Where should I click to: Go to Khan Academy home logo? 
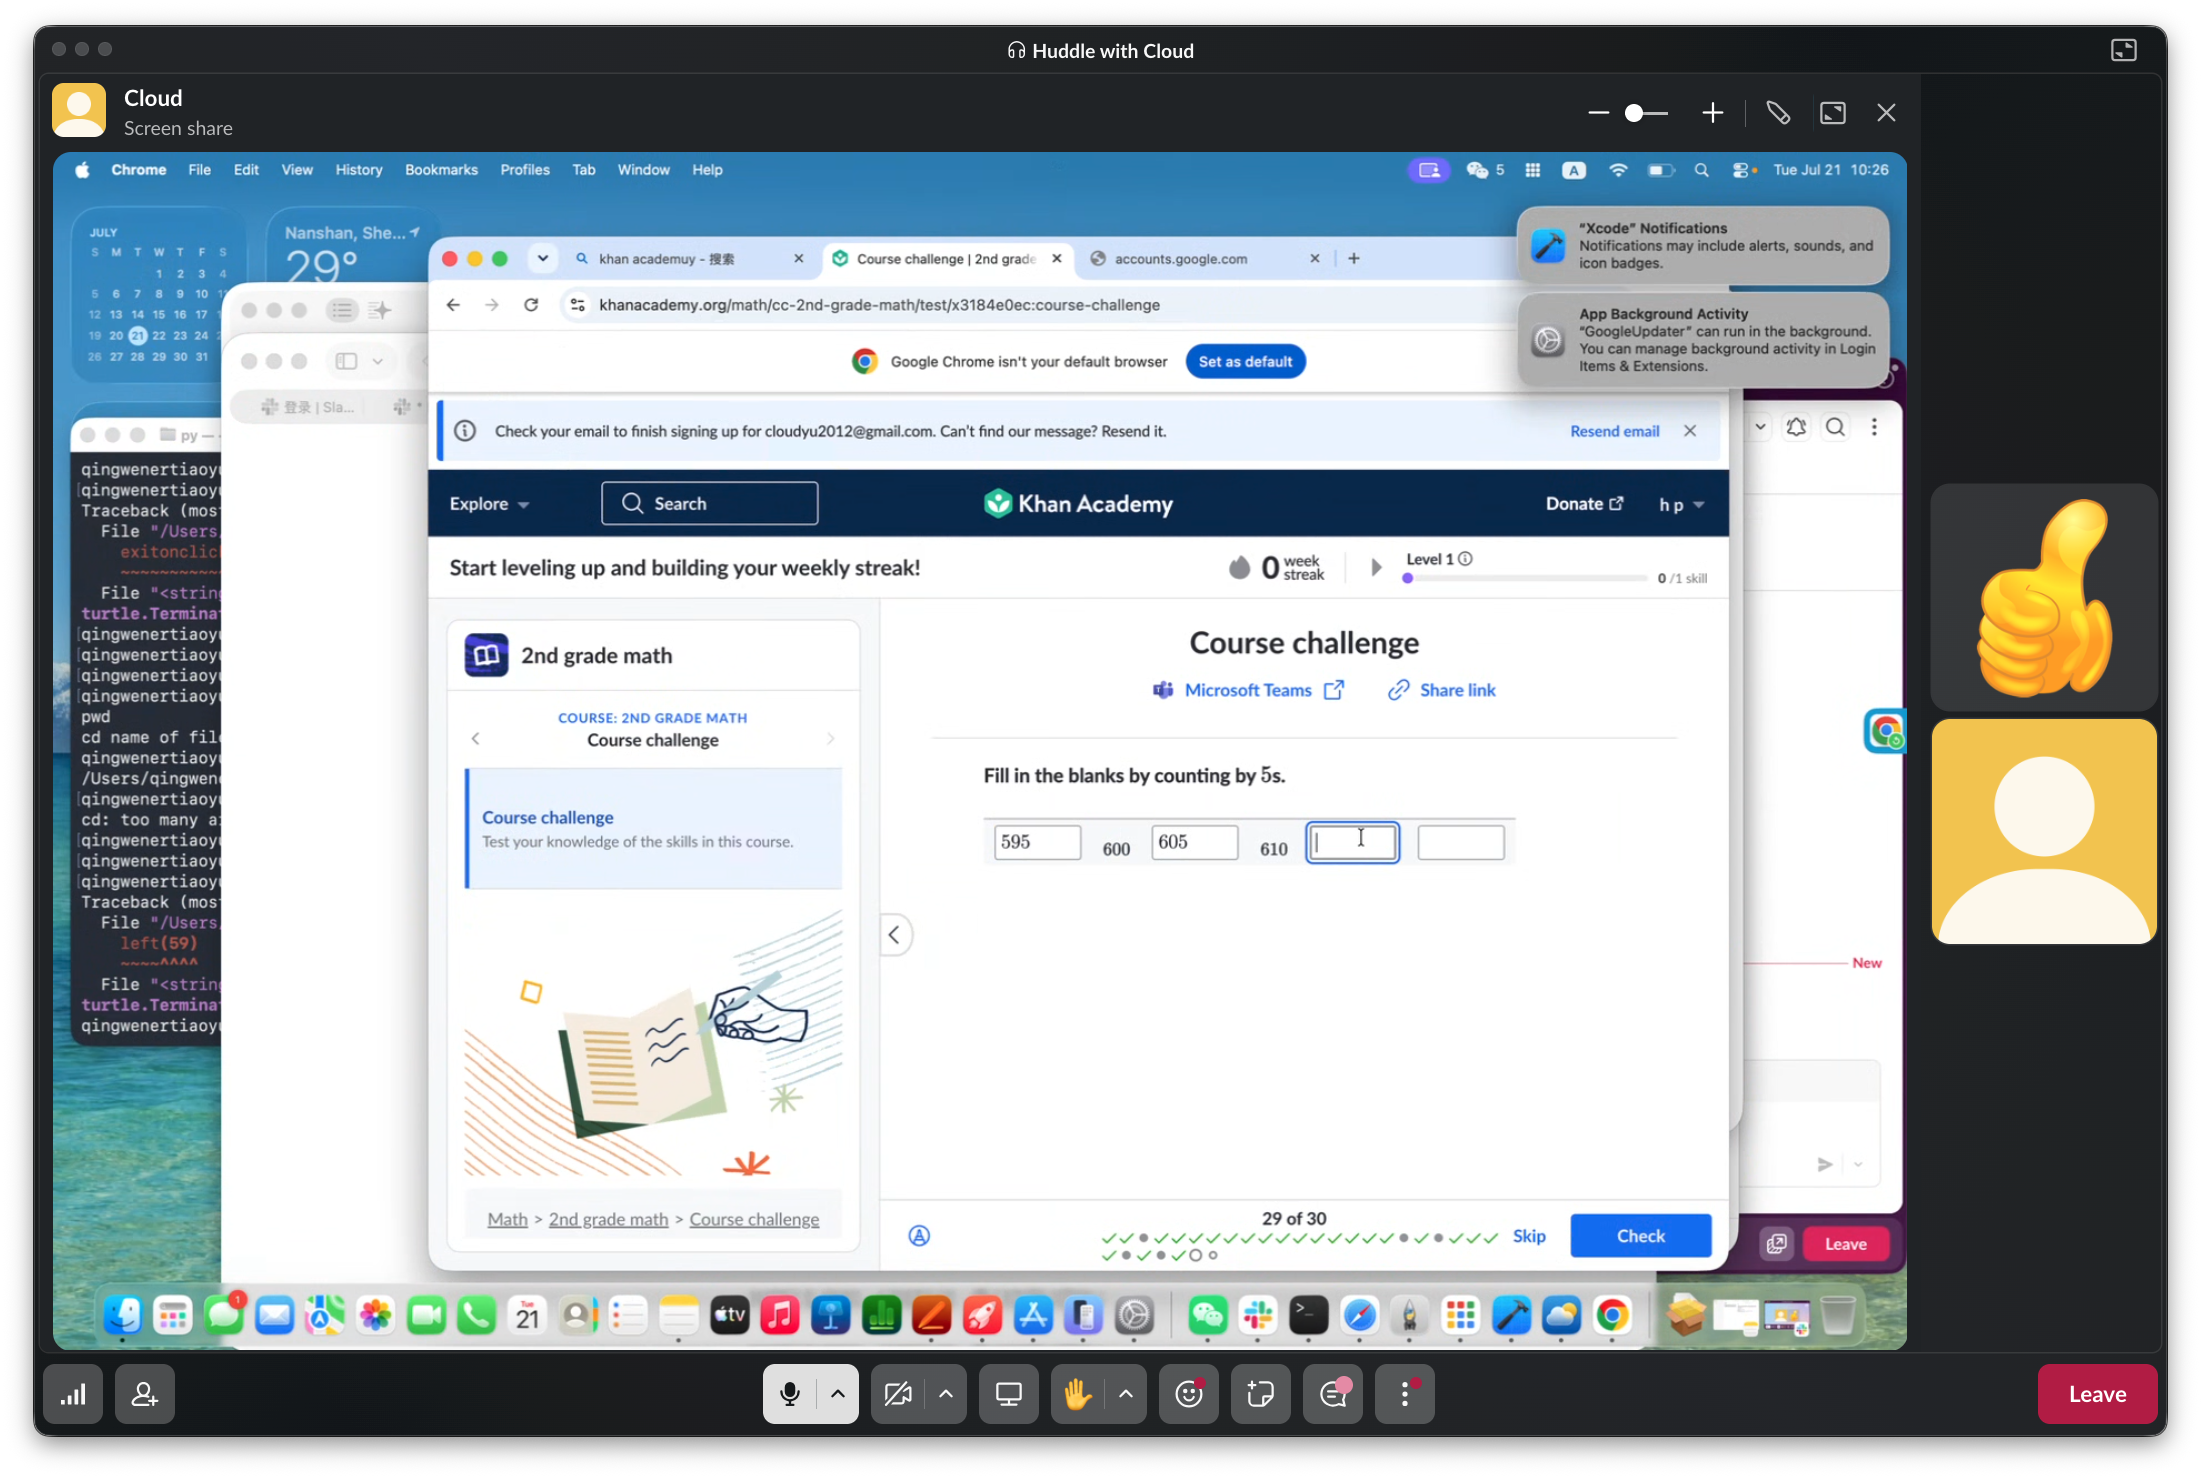(x=1078, y=504)
